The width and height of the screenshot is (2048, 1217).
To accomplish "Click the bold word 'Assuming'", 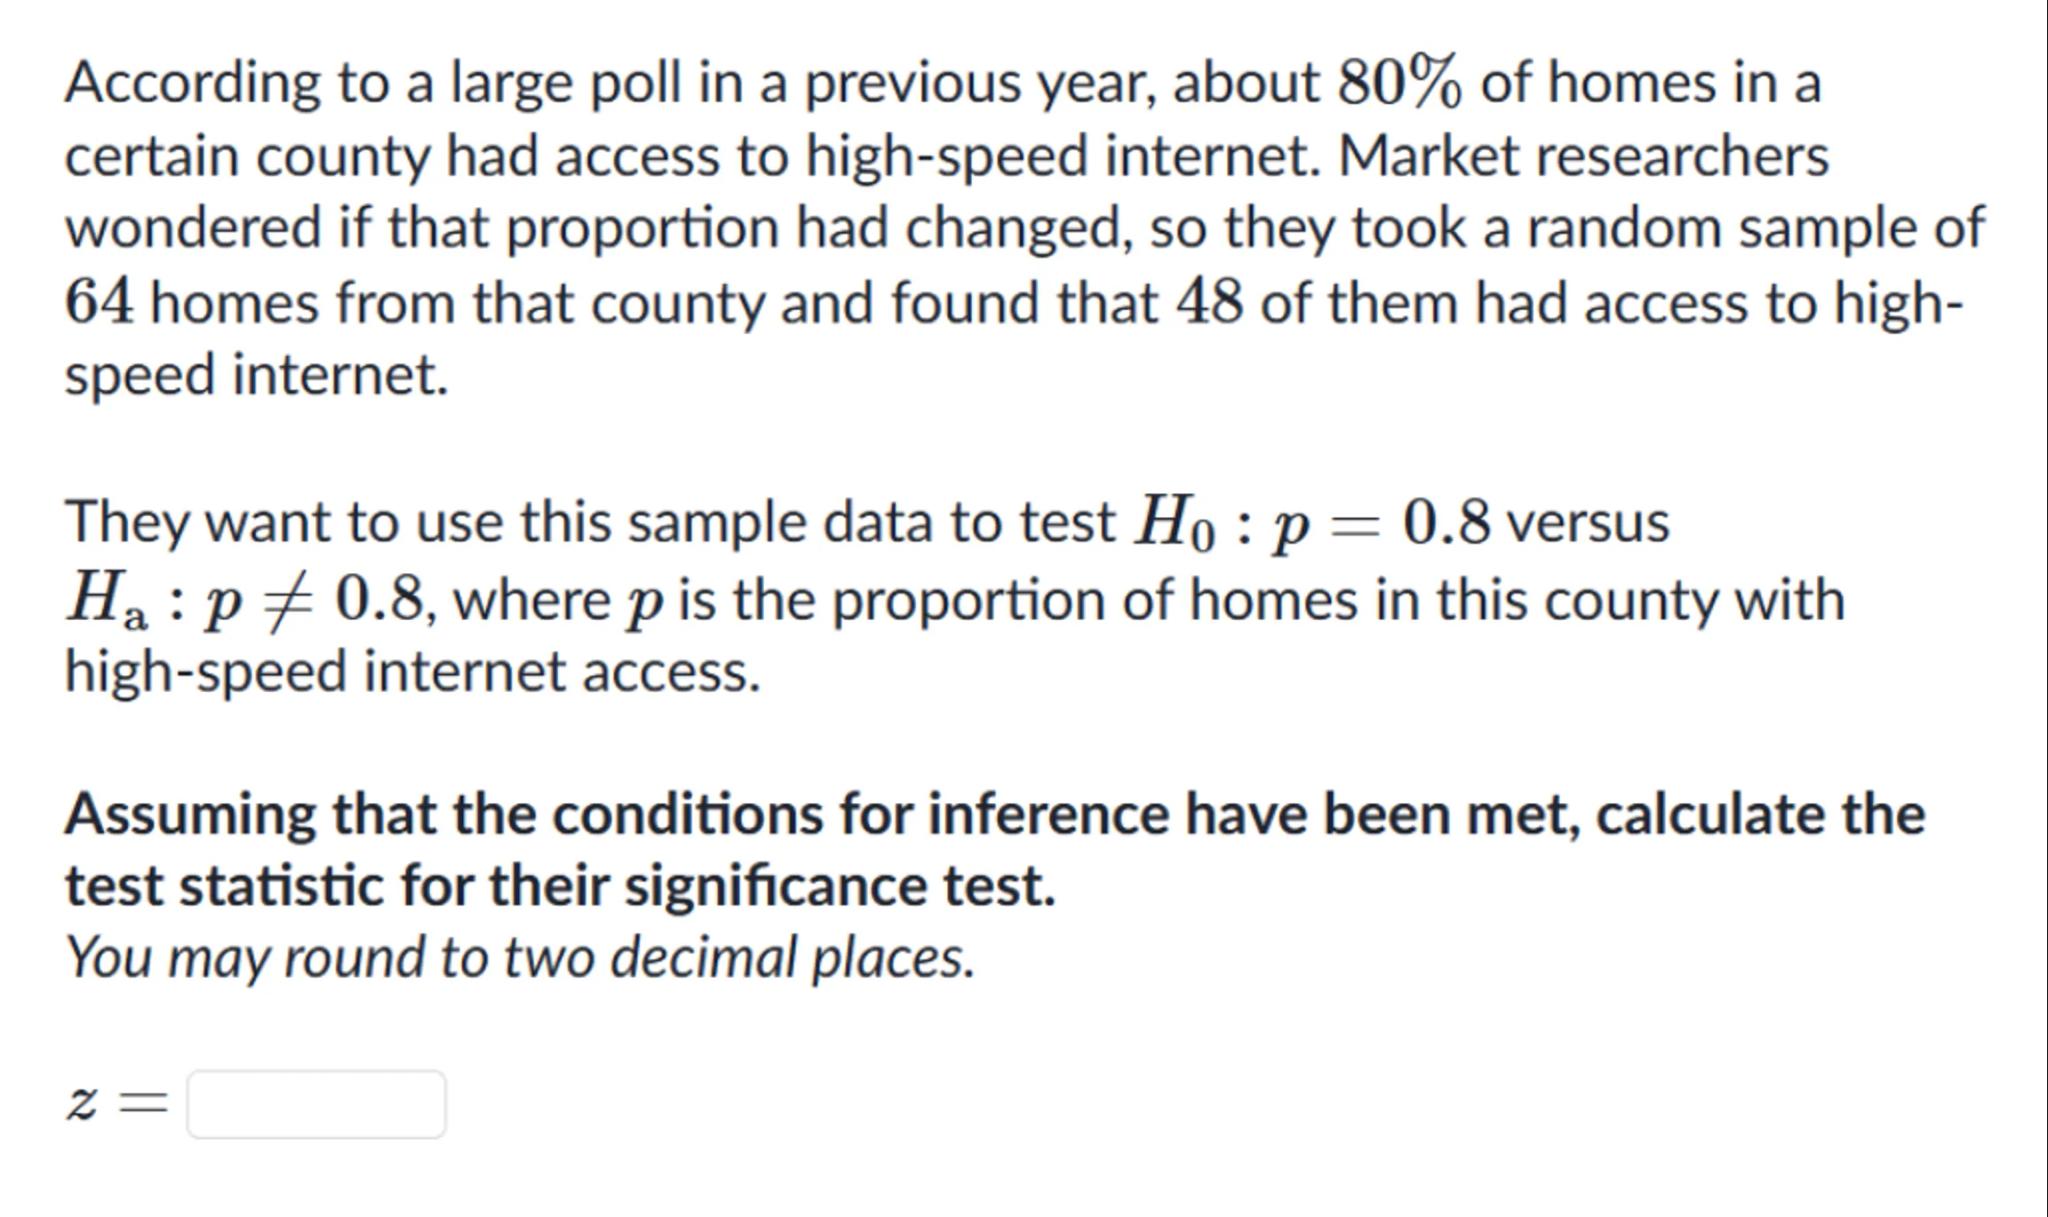I will (190, 814).
